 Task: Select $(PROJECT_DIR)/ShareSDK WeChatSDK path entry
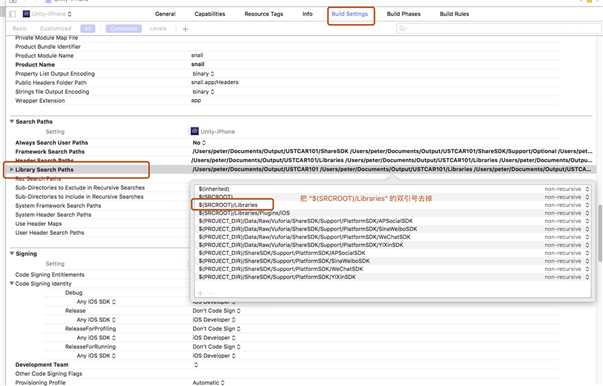pos(281,269)
